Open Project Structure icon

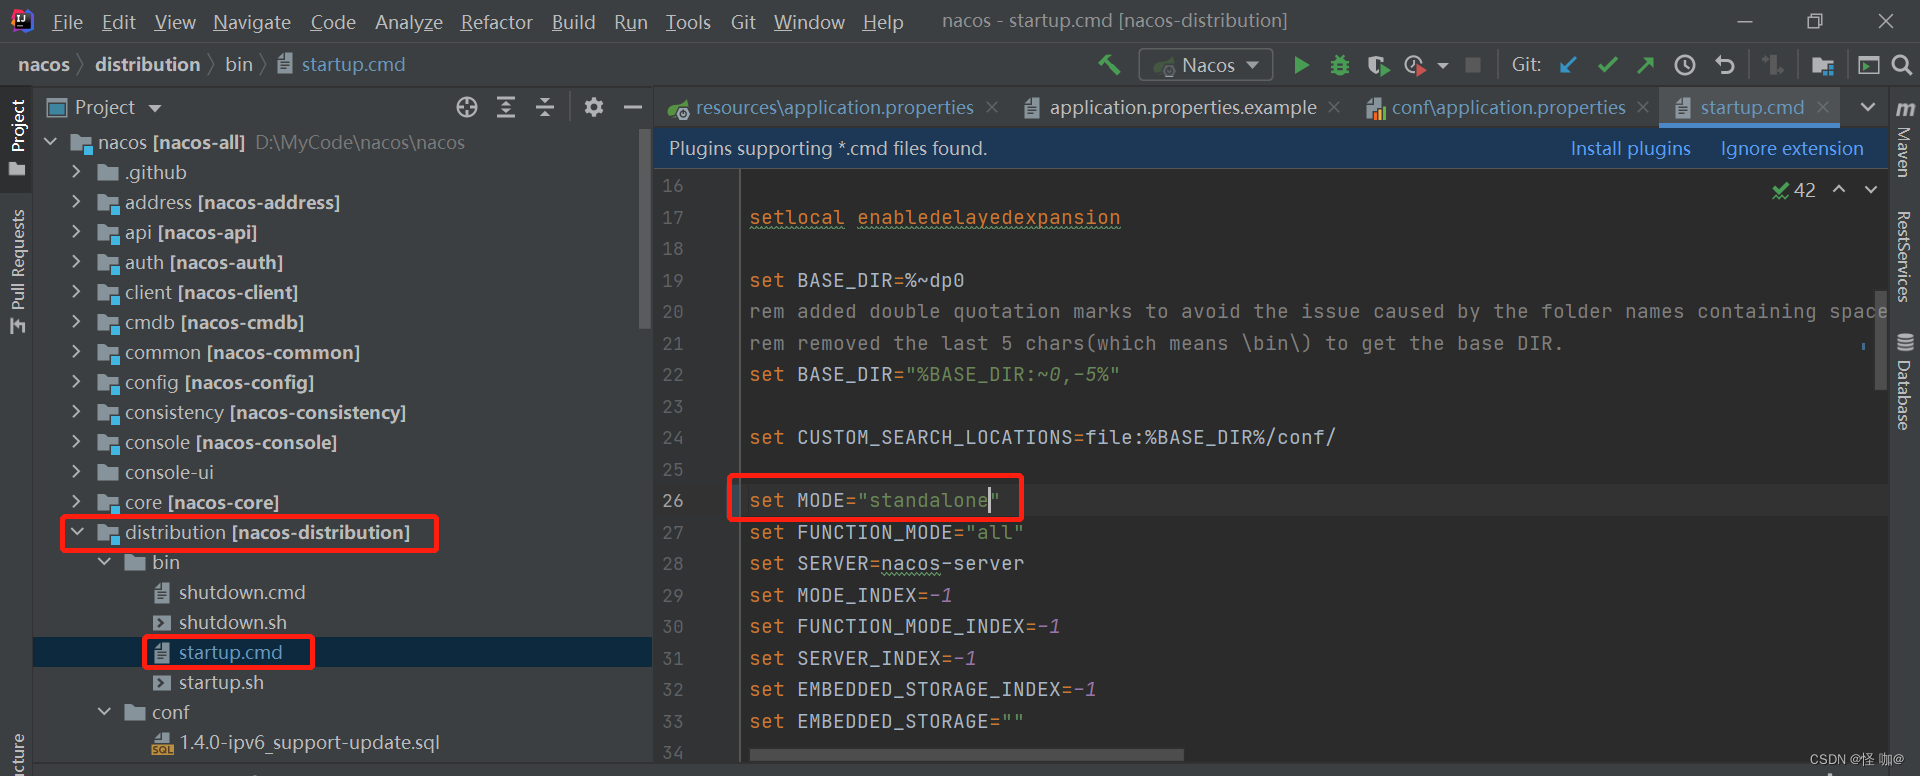point(1822,65)
